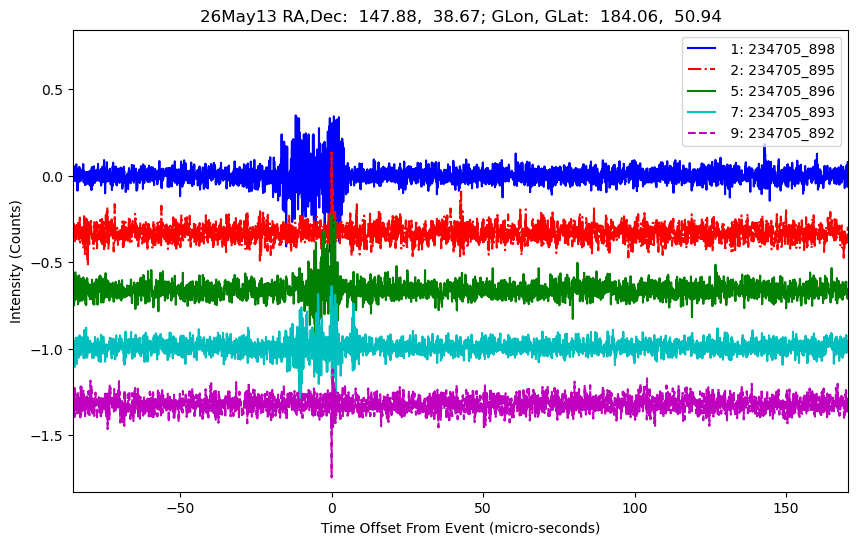Screen dimensions: 858x545
Task: Click the cyan legend line sample
Action: 702,112
